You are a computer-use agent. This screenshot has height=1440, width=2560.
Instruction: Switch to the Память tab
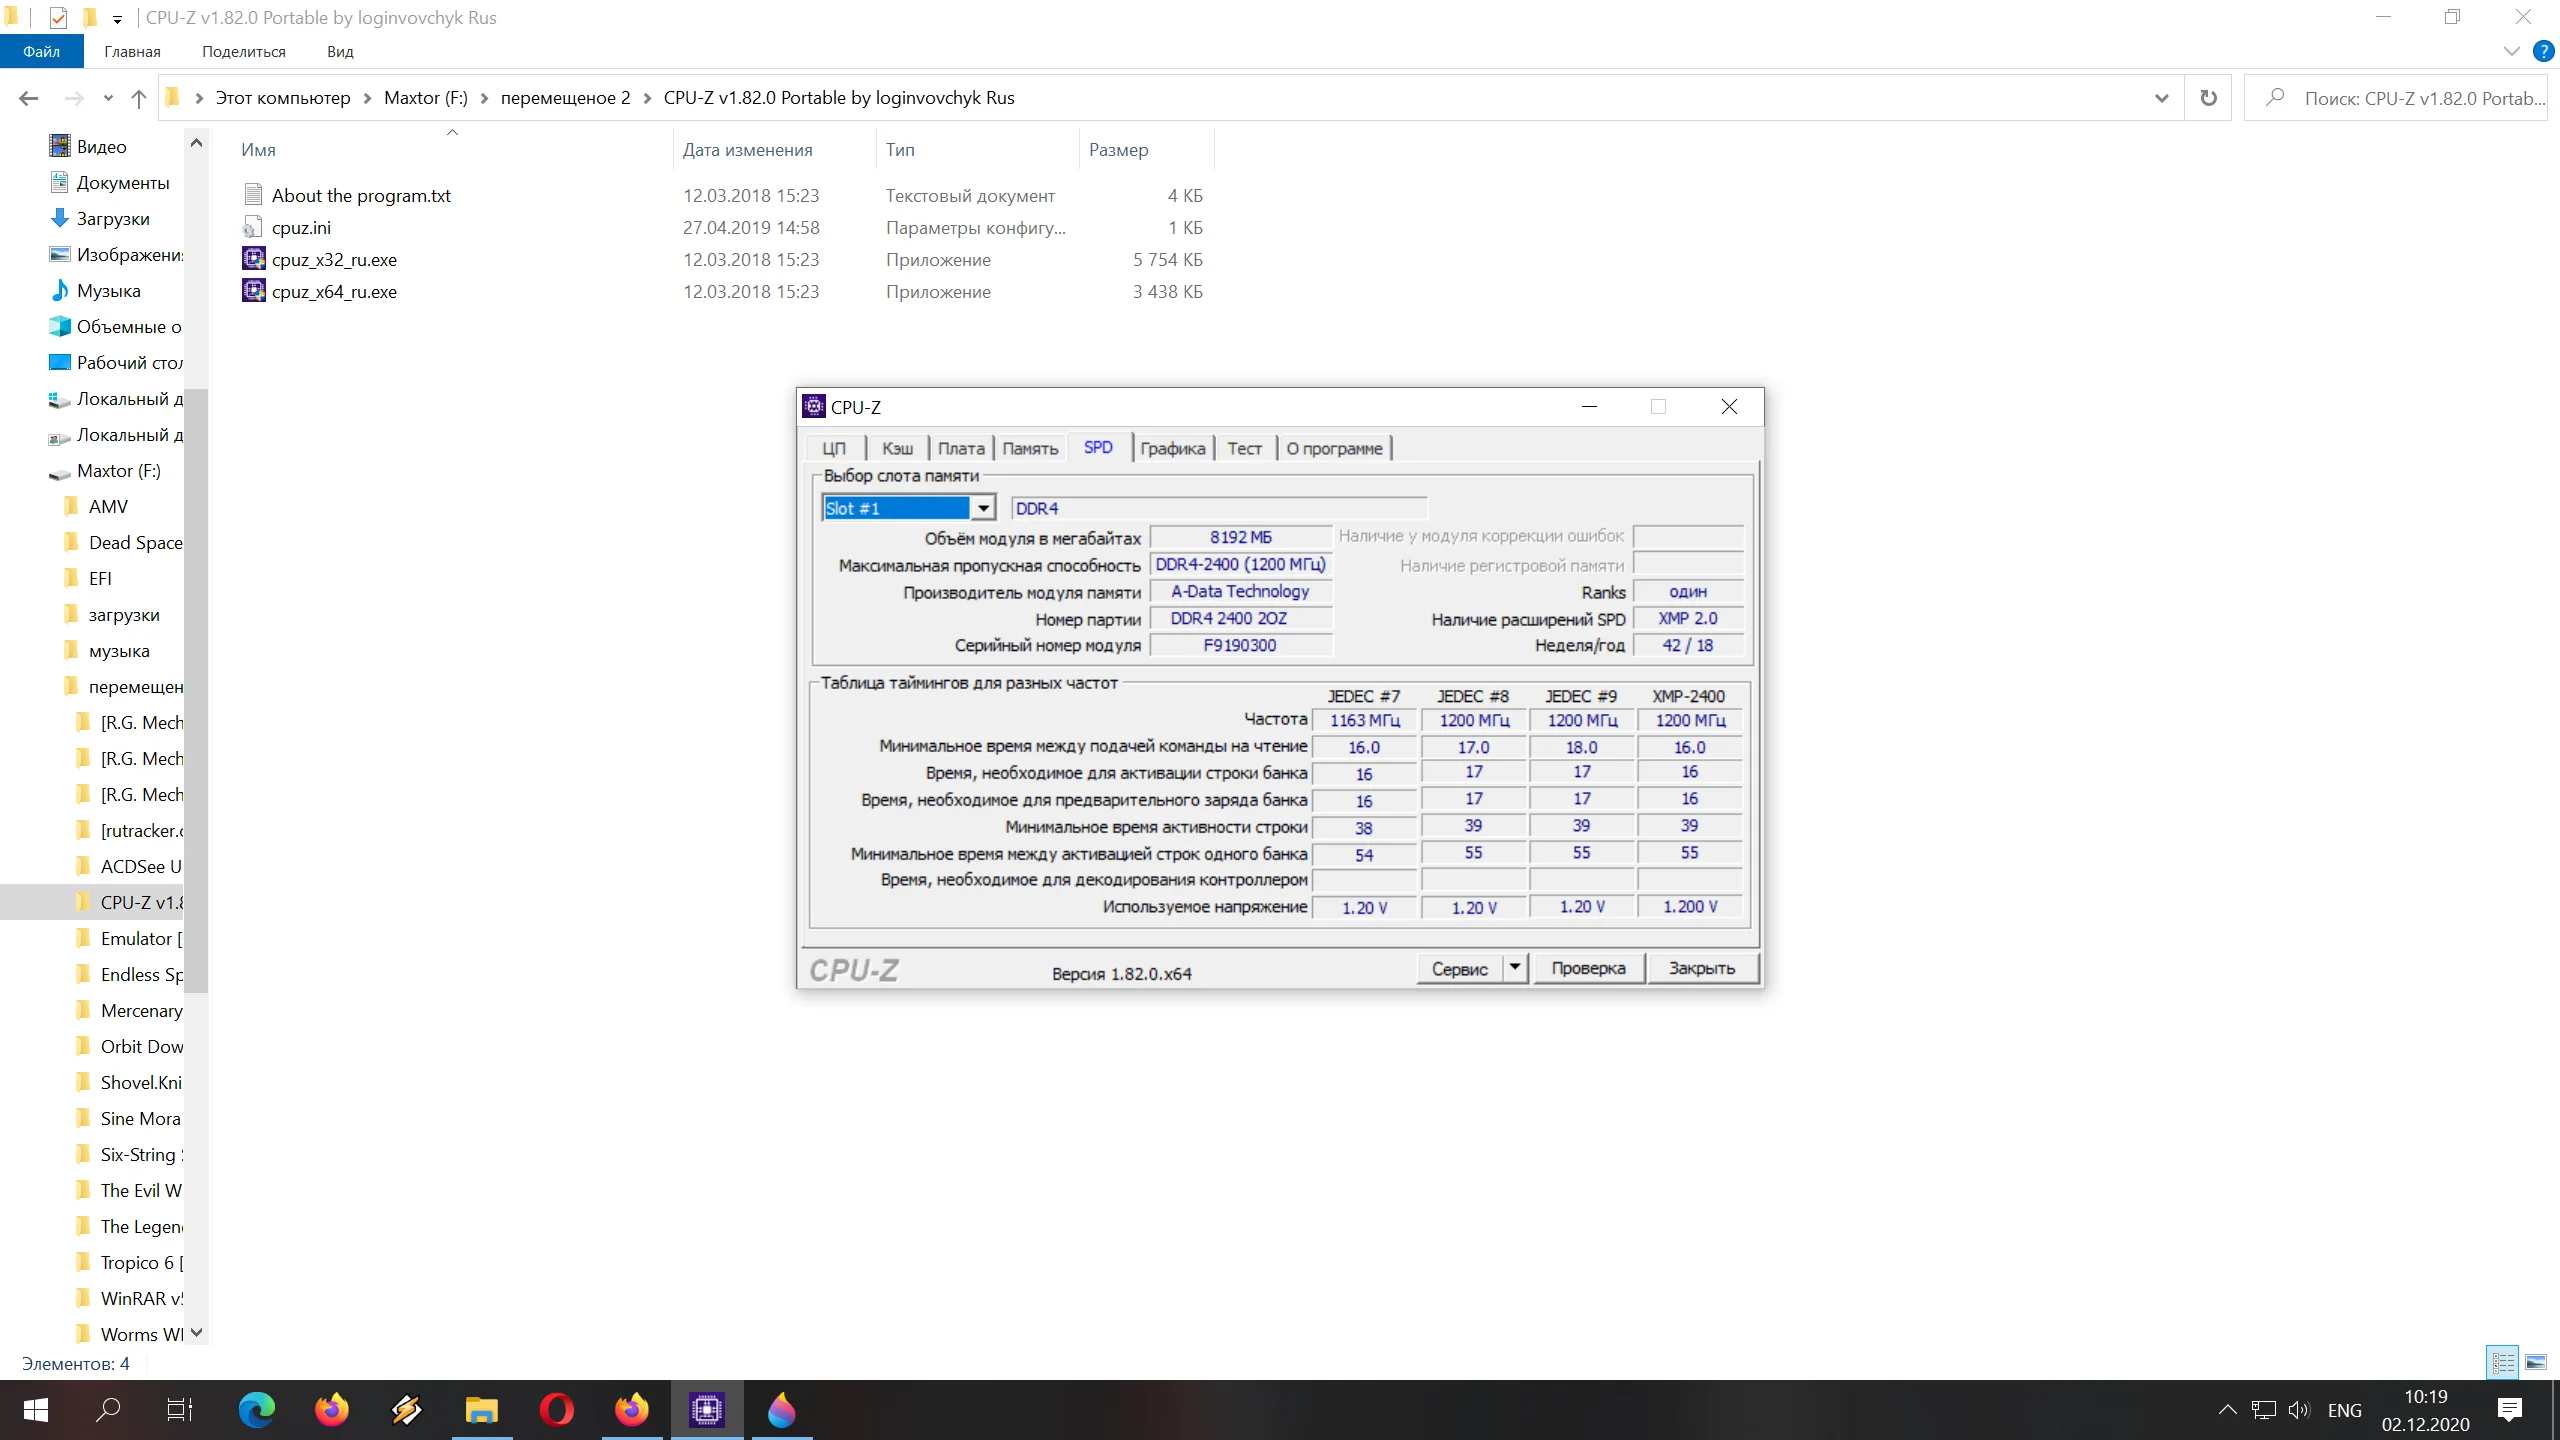1029,448
